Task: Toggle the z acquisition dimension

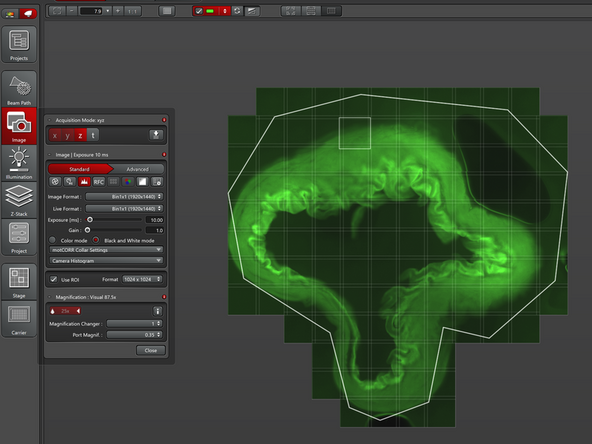Action: pos(80,136)
